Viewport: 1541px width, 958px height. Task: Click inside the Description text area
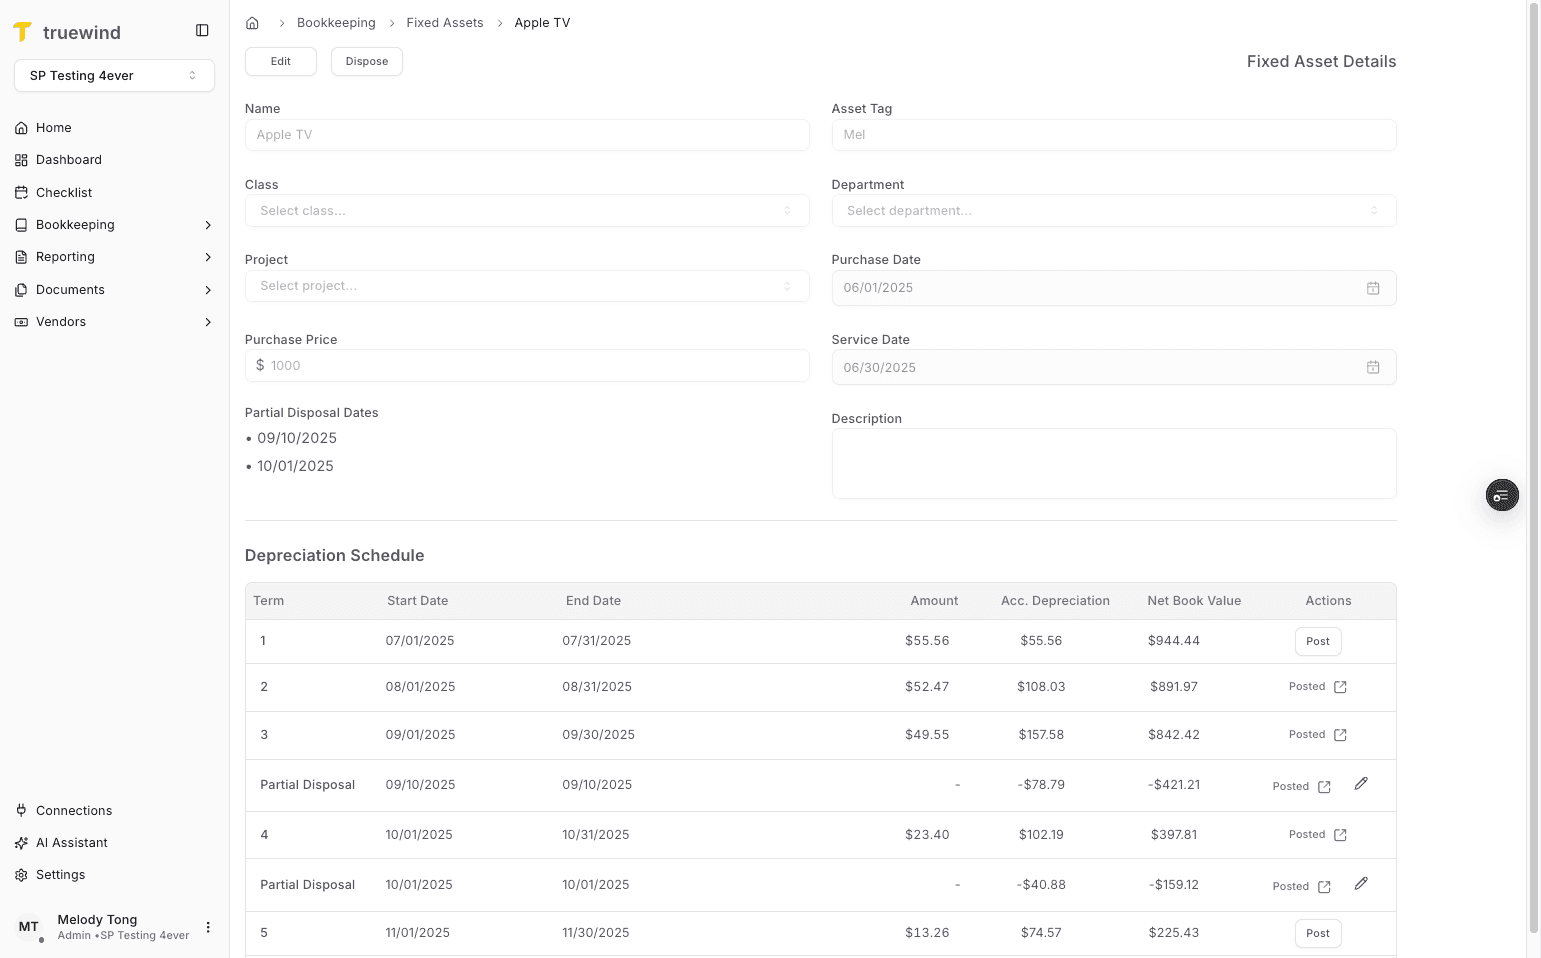coord(1113,462)
